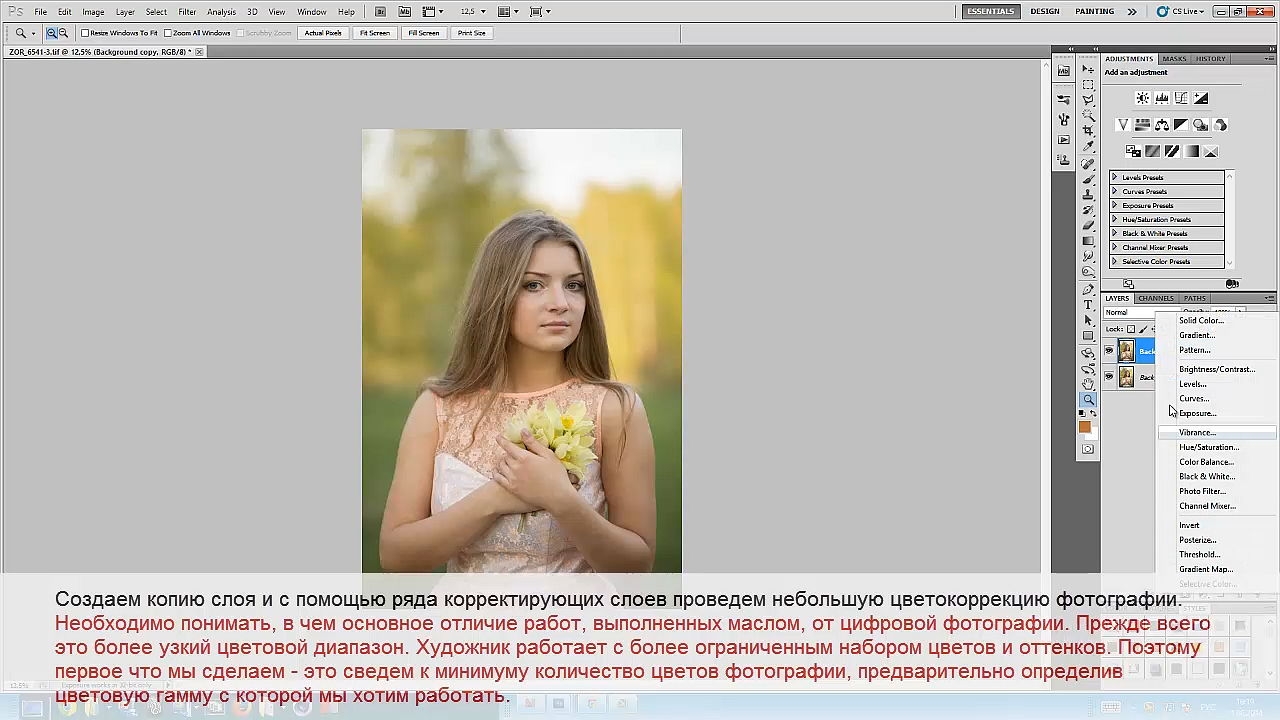Screen dimensions: 1280x720
Task: Launch Mini Bridge from application bar
Action: [404, 12]
